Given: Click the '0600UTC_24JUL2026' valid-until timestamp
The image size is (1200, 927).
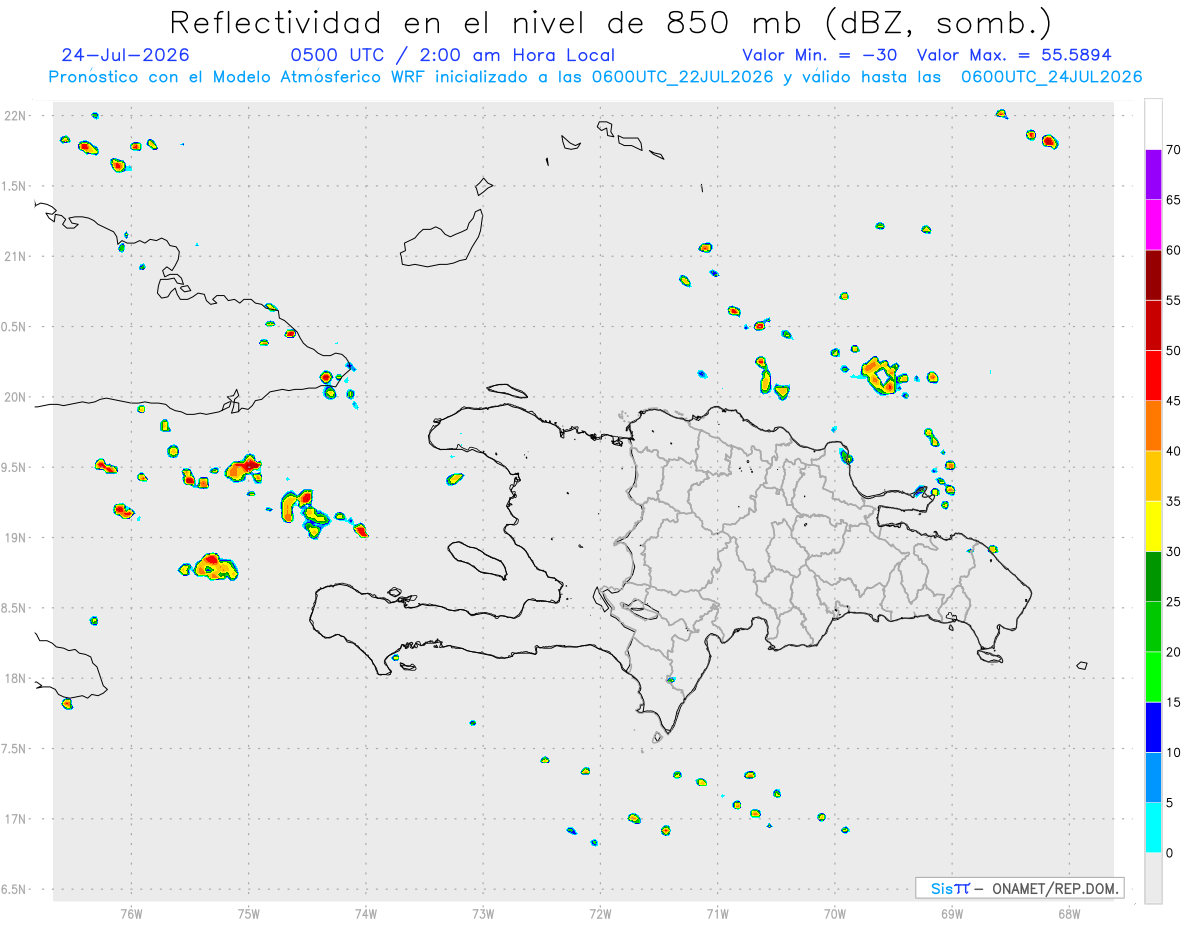Looking at the screenshot, I should (x=1051, y=77).
